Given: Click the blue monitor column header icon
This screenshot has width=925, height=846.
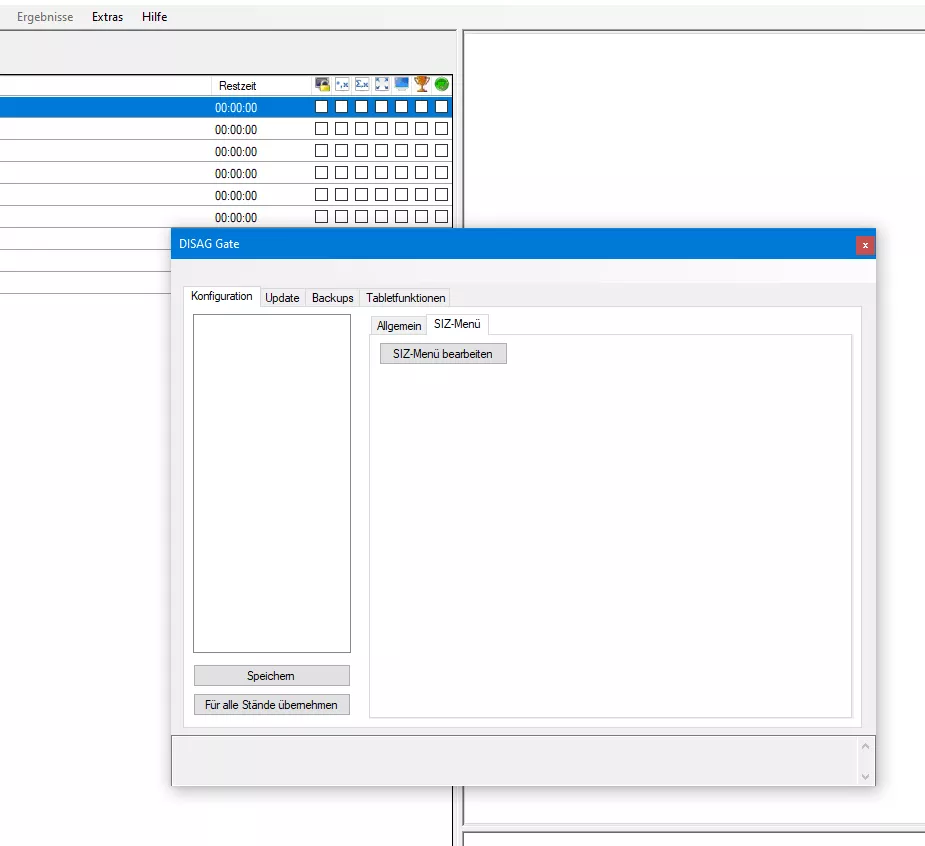Looking at the screenshot, I should tap(402, 85).
